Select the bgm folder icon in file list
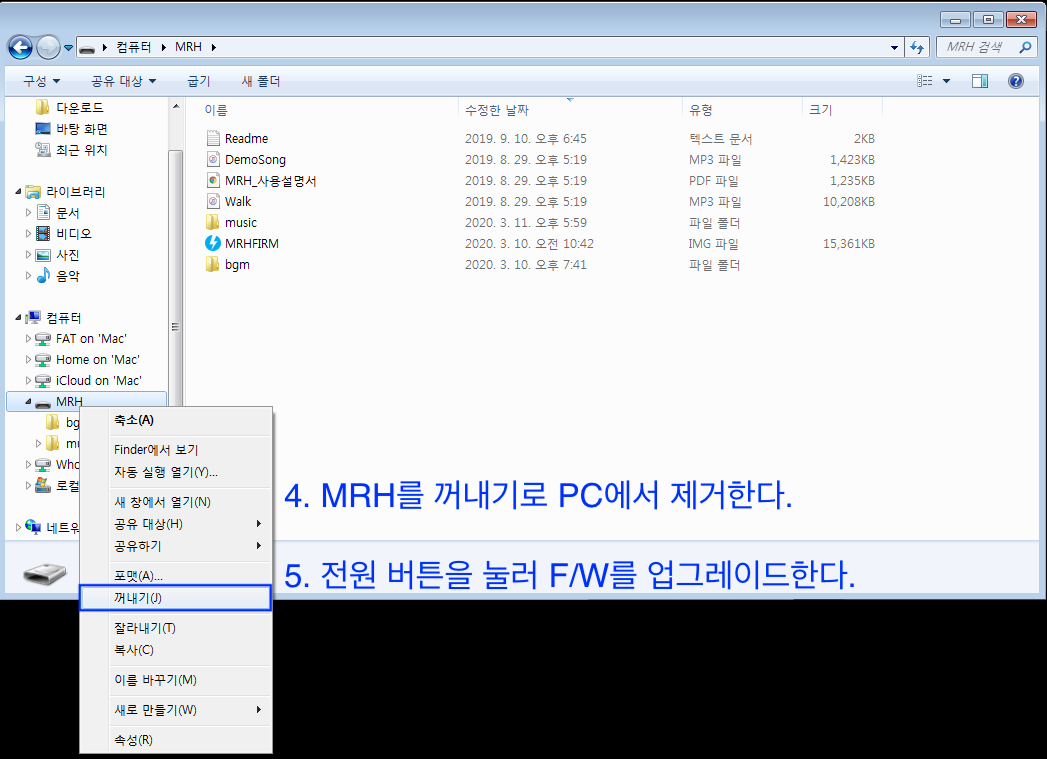The height and width of the screenshot is (759, 1047). coord(212,265)
